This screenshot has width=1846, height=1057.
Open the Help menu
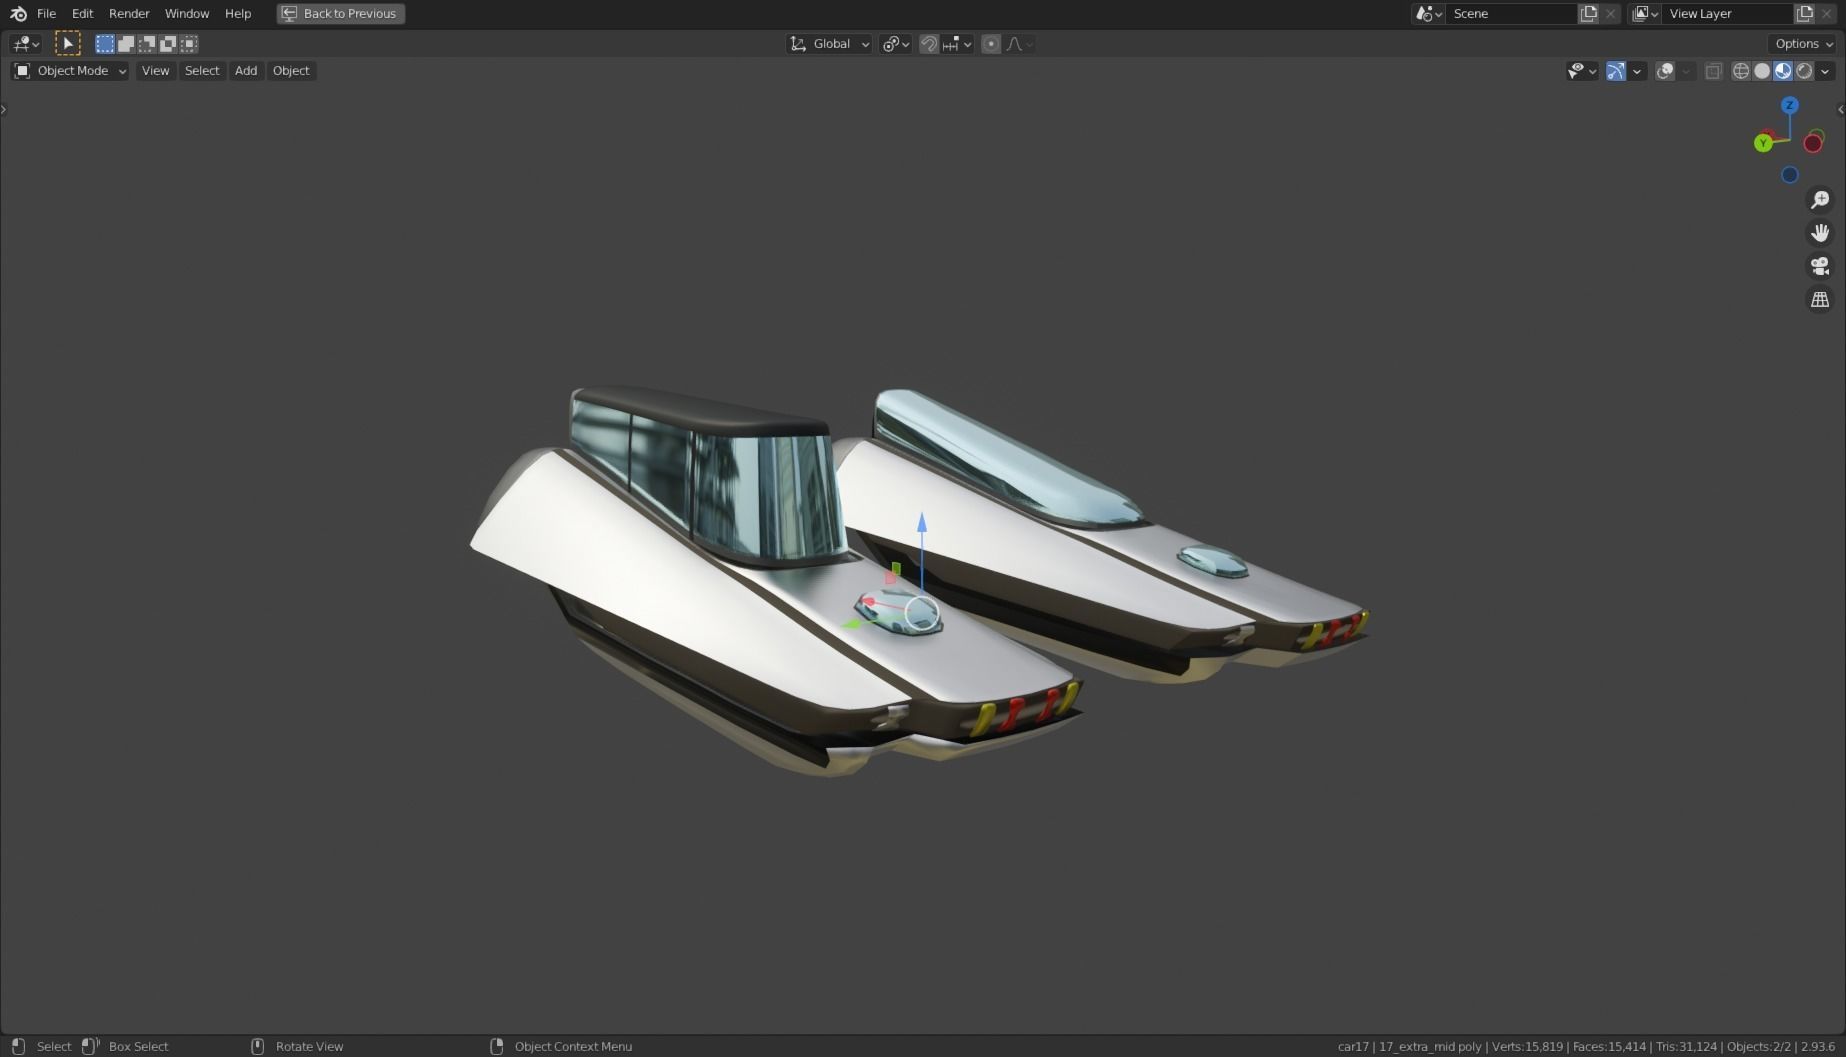pyautogui.click(x=238, y=13)
